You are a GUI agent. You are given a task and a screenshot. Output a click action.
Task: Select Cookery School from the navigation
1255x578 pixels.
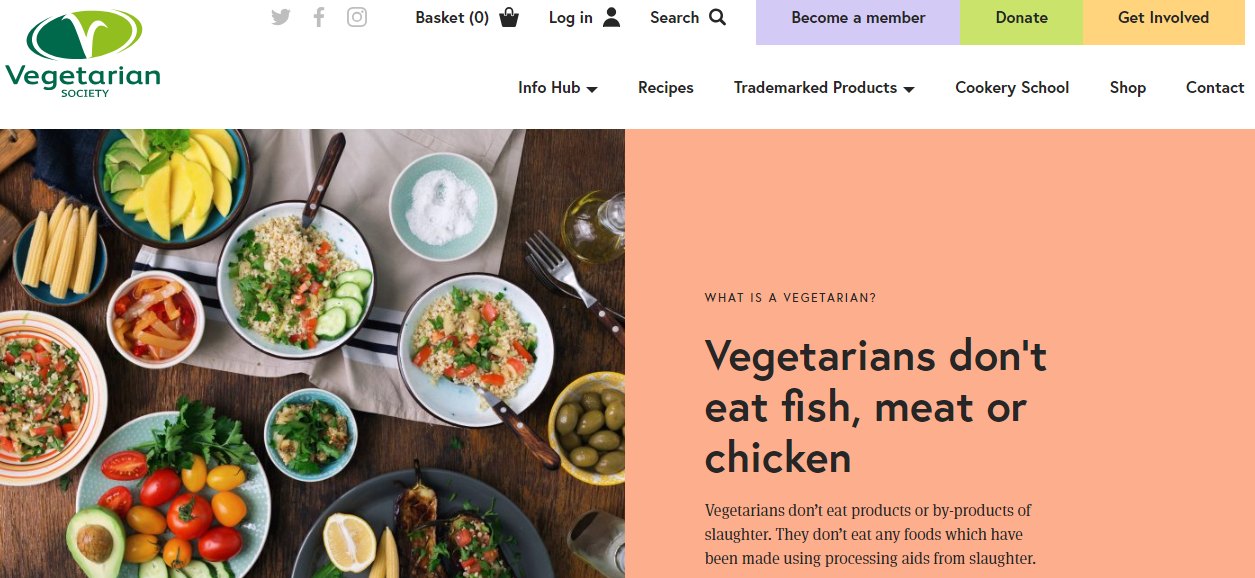tap(1011, 88)
